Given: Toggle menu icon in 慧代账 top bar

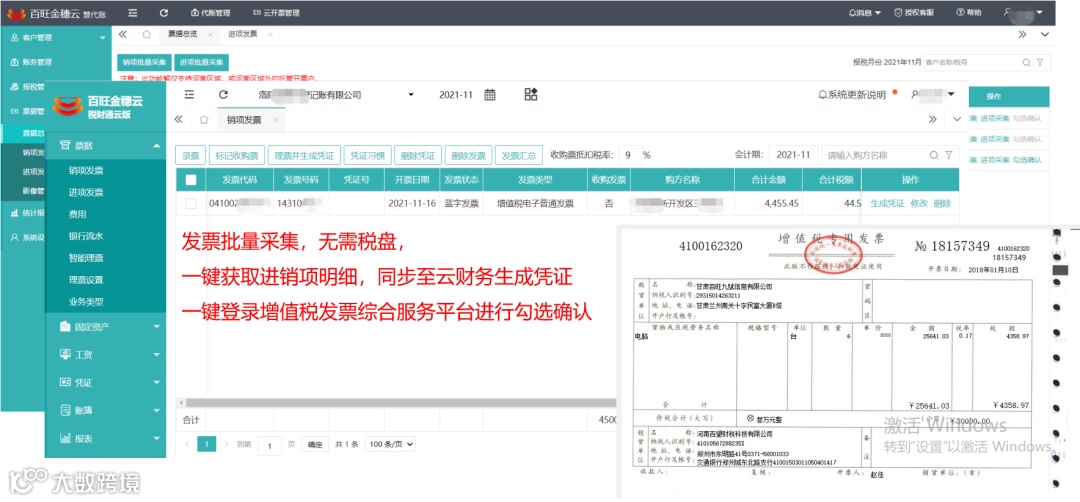Looking at the screenshot, I should click(x=133, y=12).
